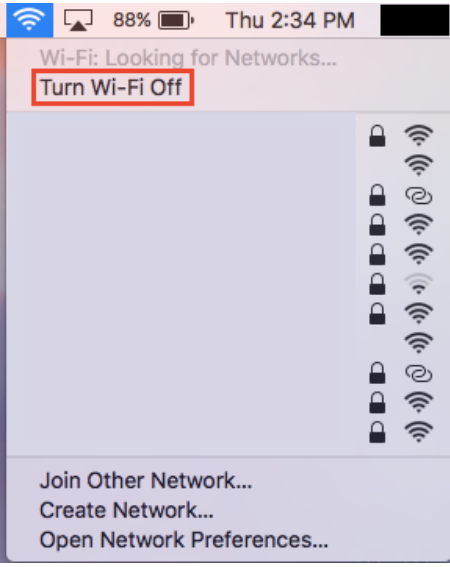Pick the fourth network row in the list
Screen dimensions: 450x567
point(228,225)
